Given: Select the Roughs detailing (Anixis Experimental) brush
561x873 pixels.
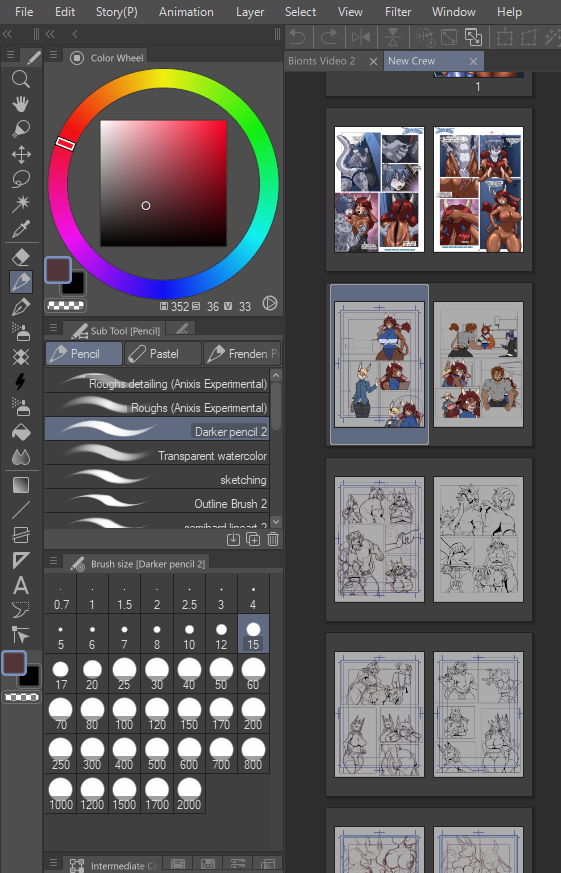Looking at the screenshot, I should tap(157, 382).
